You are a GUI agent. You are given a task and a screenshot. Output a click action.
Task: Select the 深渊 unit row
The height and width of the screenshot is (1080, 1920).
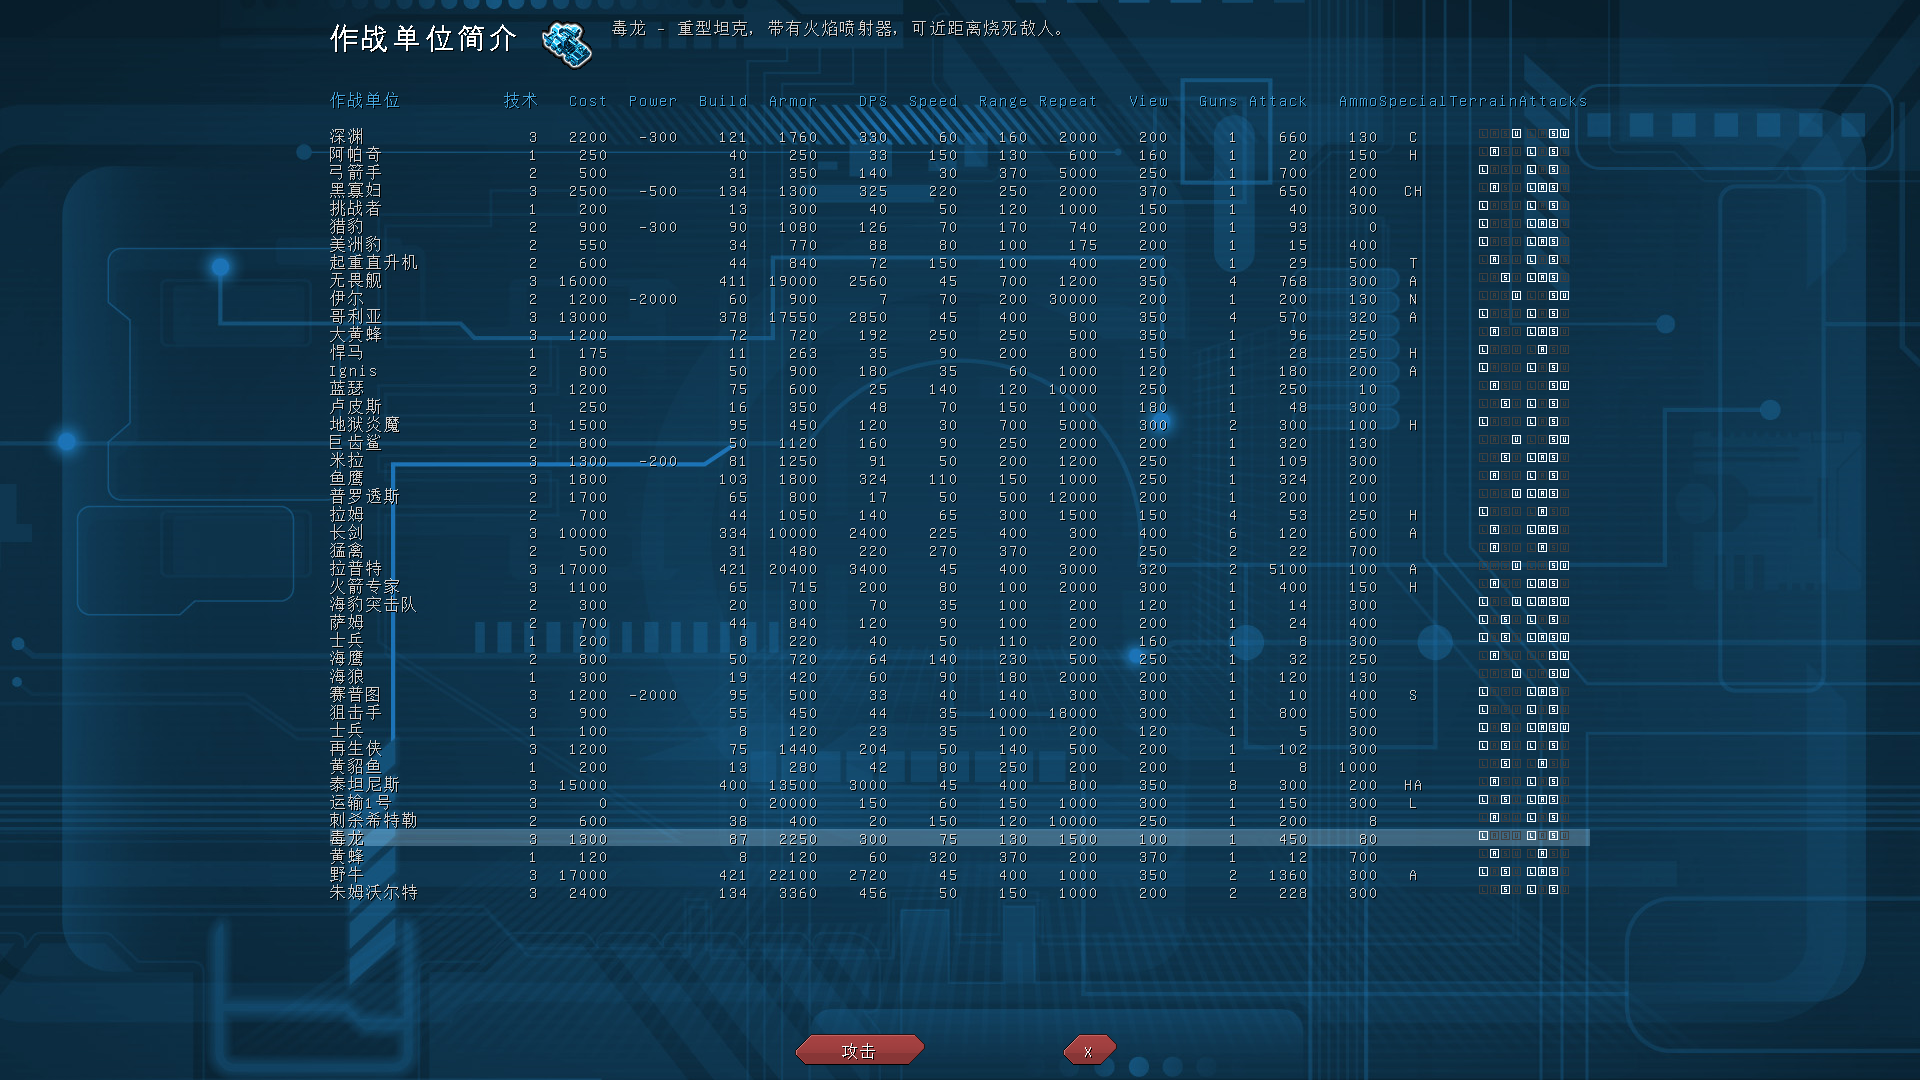pos(959,137)
